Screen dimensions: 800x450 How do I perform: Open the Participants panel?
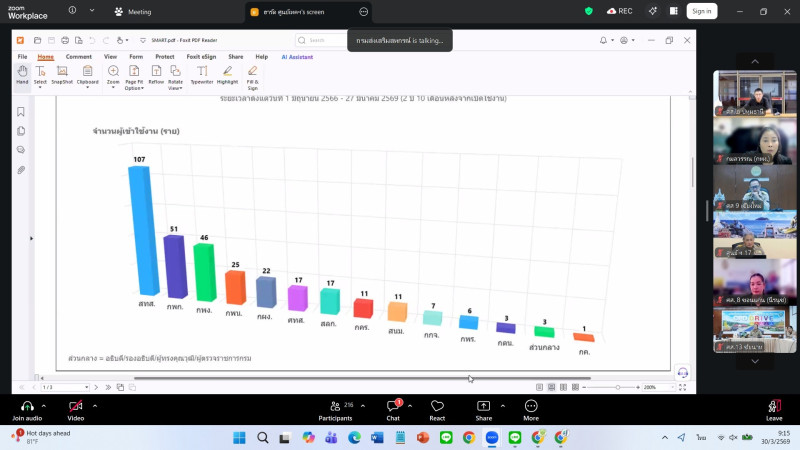(x=335, y=406)
